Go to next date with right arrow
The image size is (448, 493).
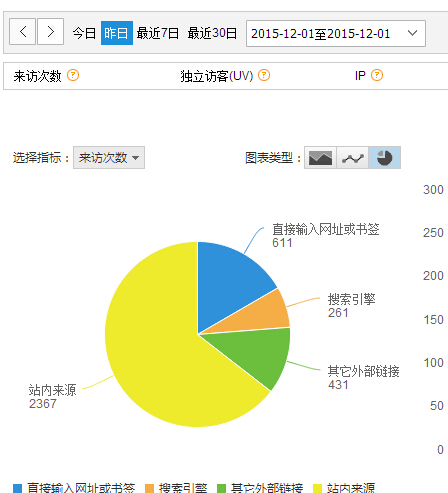pyautogui.click(x=50, y=32)
